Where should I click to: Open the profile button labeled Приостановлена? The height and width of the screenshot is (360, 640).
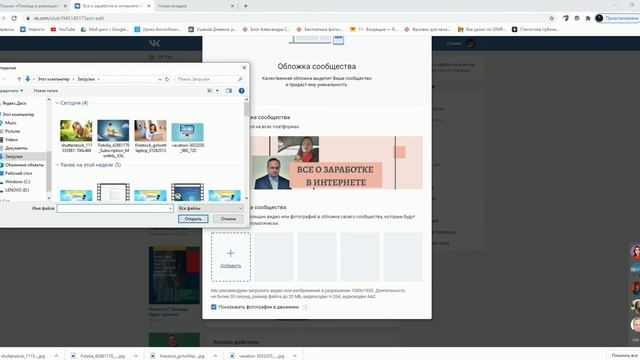tap(618, 18)
